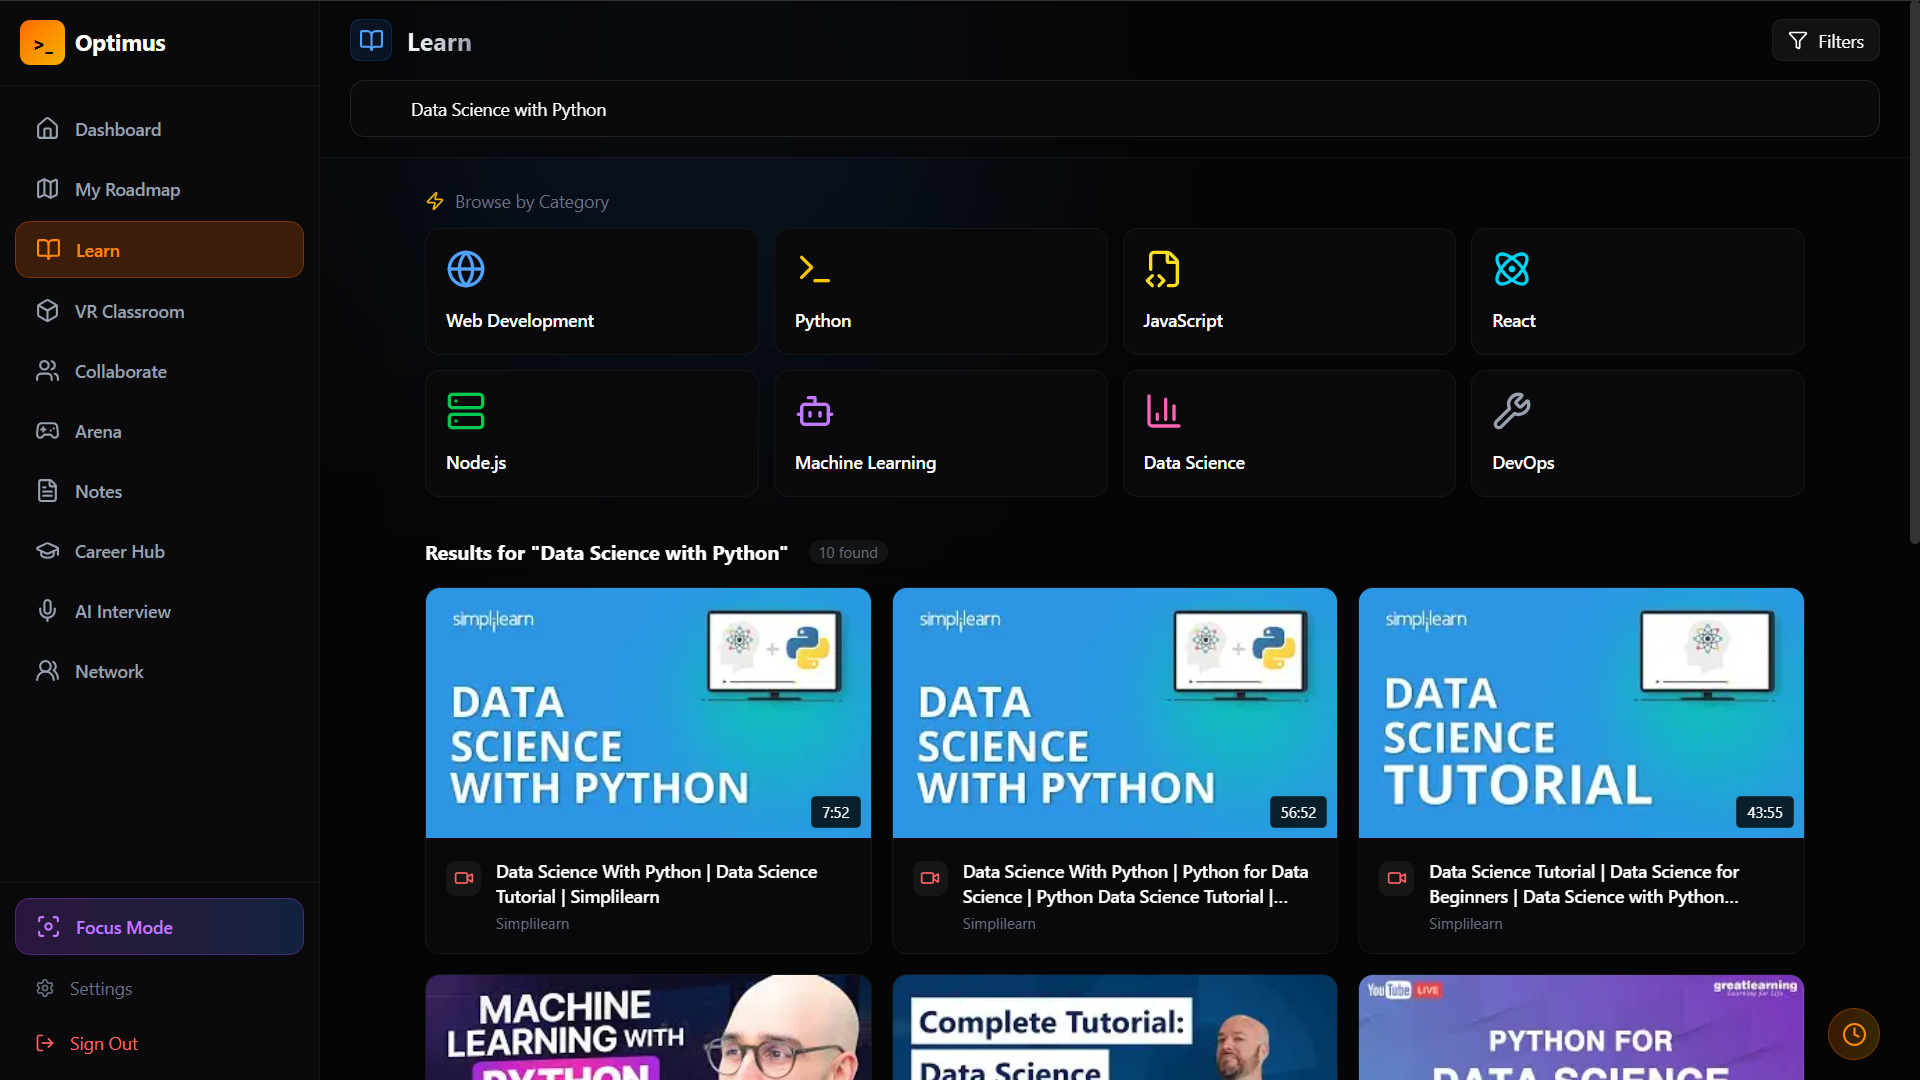Pick the Data Science chart icon
Screen dimensions: 1920x1080
pyautogui.click(x=1162, y=411)
